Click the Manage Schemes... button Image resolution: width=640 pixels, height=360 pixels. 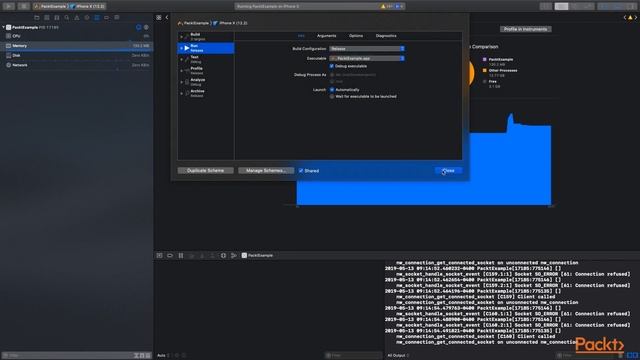(266, 171)
